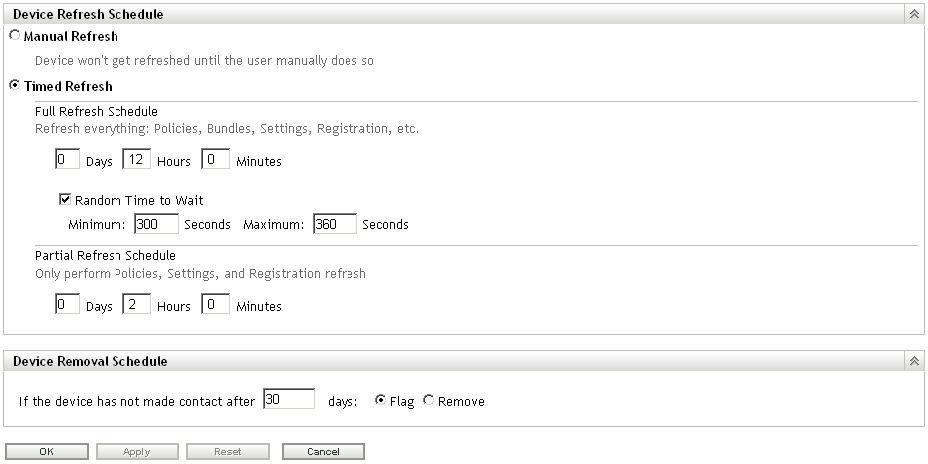This screenshot has height=464, width=928.
Task: Click 'If the device has not made contact after'
Action: tap(137, 401)
